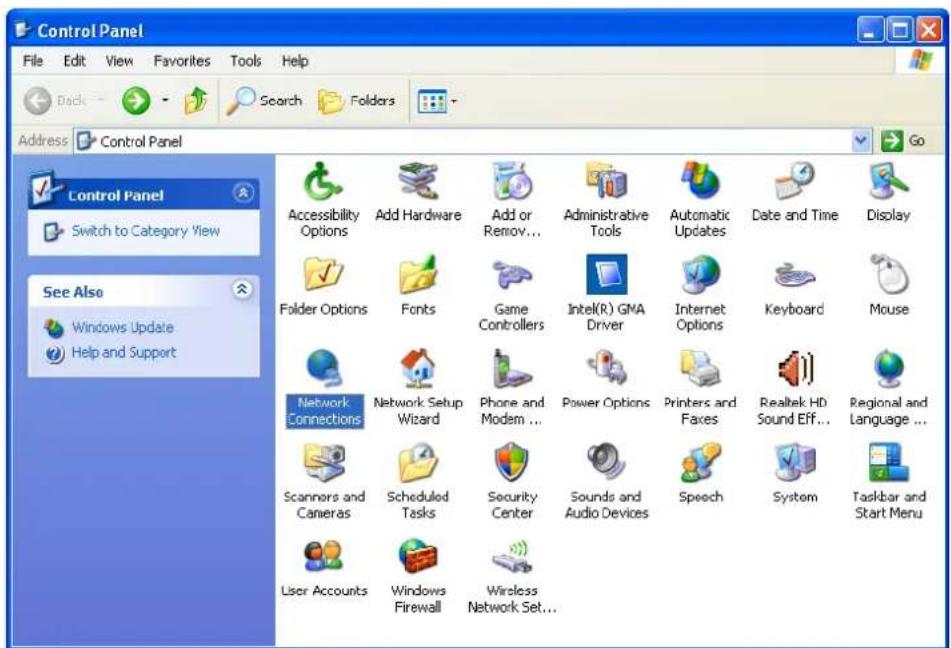Open the Favorites menu
The height and width of the screenshot is (648, 951).
pyautogui.click(x=182, y=61)
